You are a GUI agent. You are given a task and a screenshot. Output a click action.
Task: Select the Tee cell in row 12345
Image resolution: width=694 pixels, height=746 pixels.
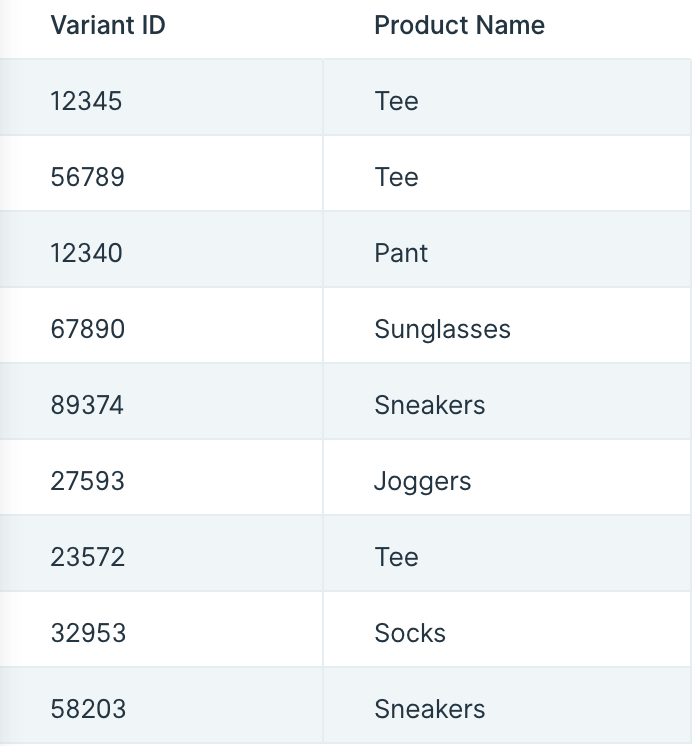(x=507, y=98)
